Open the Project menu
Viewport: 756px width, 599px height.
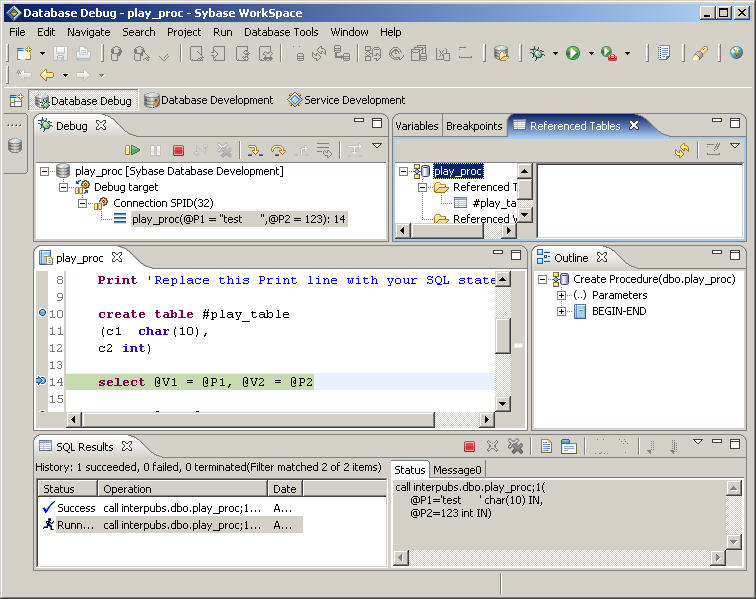(x=184, y=32)
